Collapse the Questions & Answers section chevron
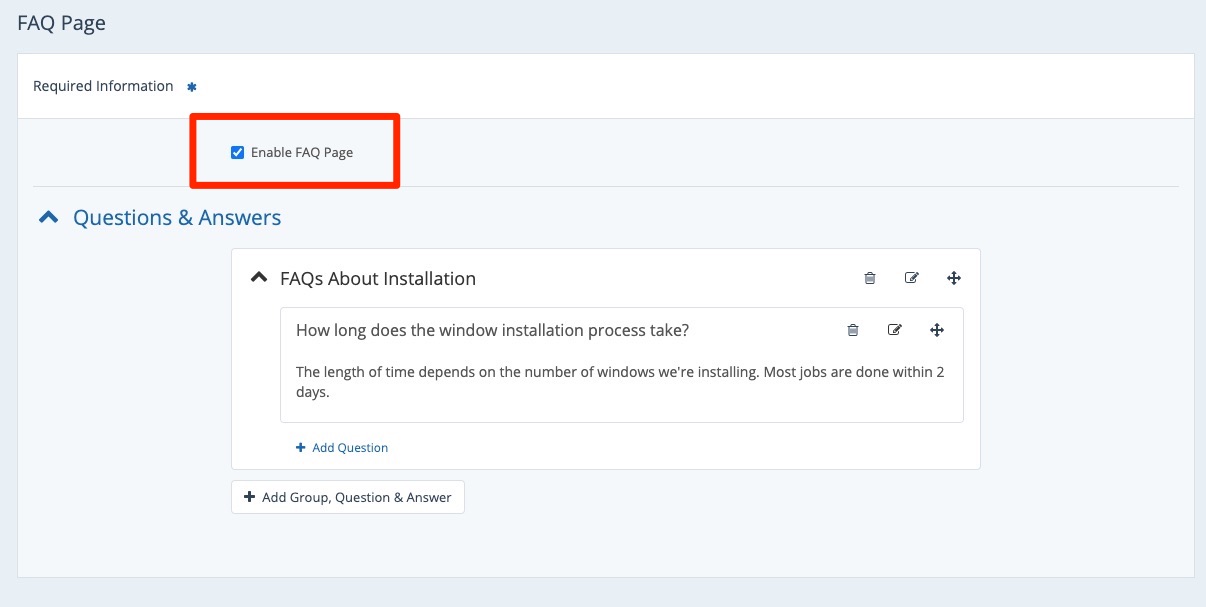This screenshot has height=607, width=1206. click(x=48, y=217)
